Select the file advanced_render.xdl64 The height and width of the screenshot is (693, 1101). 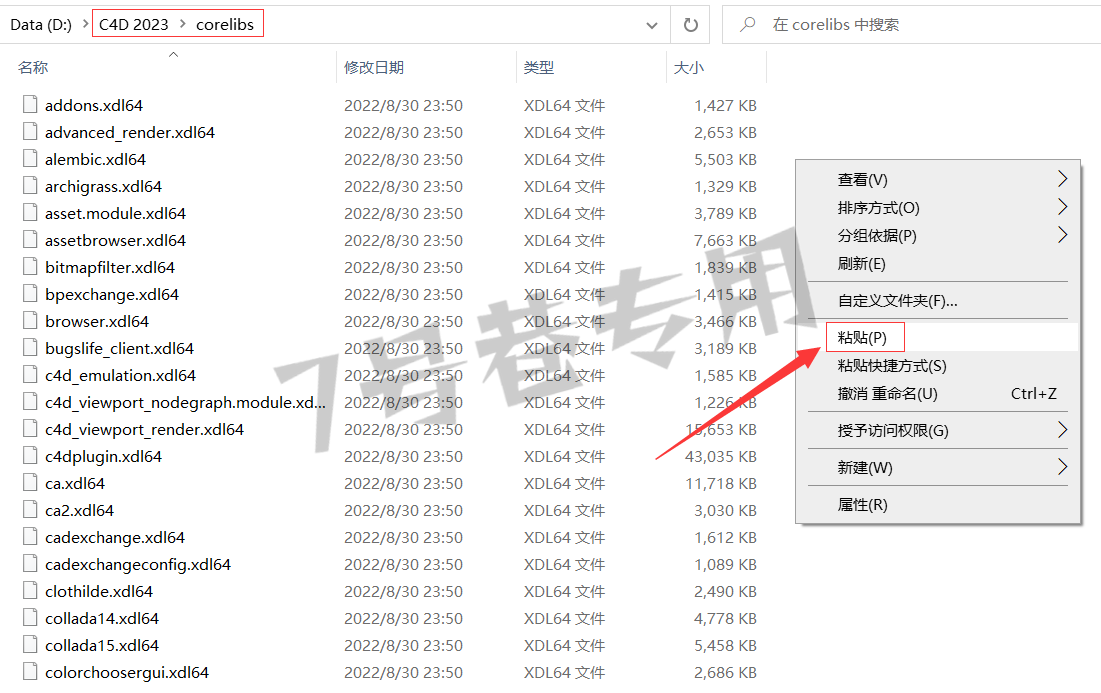click(x=130, y=132)
